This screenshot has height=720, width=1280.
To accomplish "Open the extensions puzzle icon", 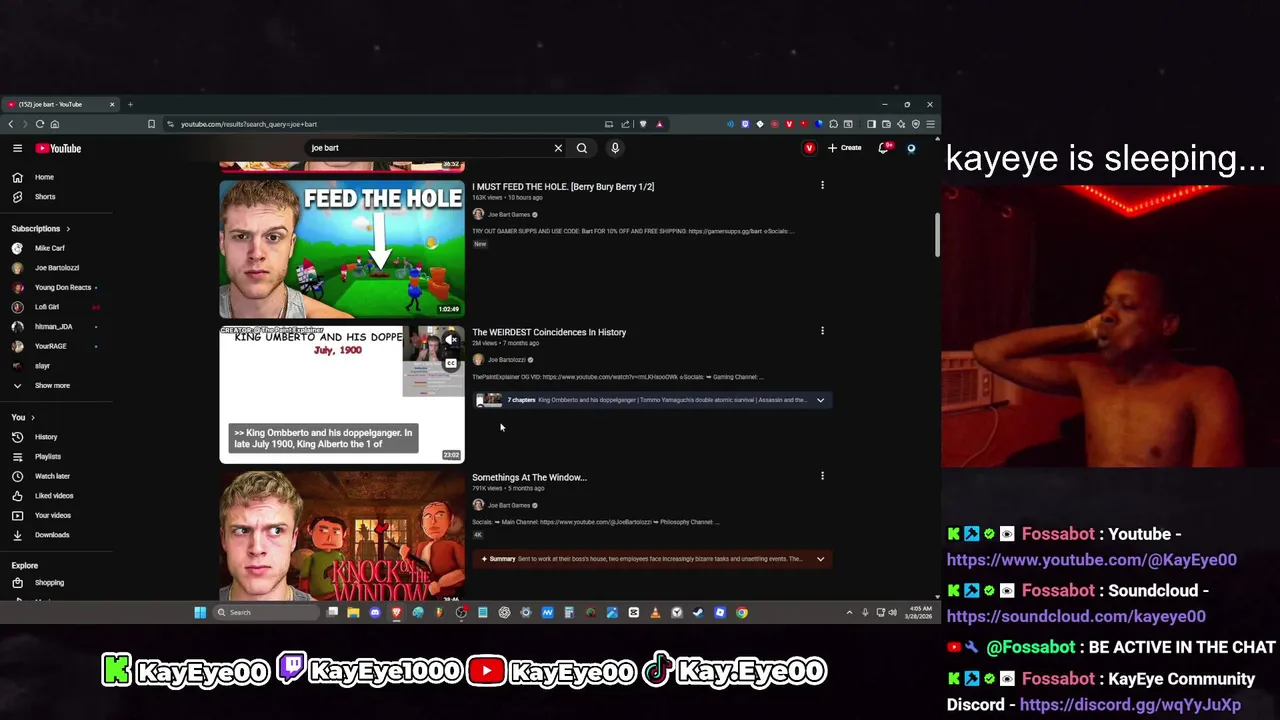I will pos(833,124).
